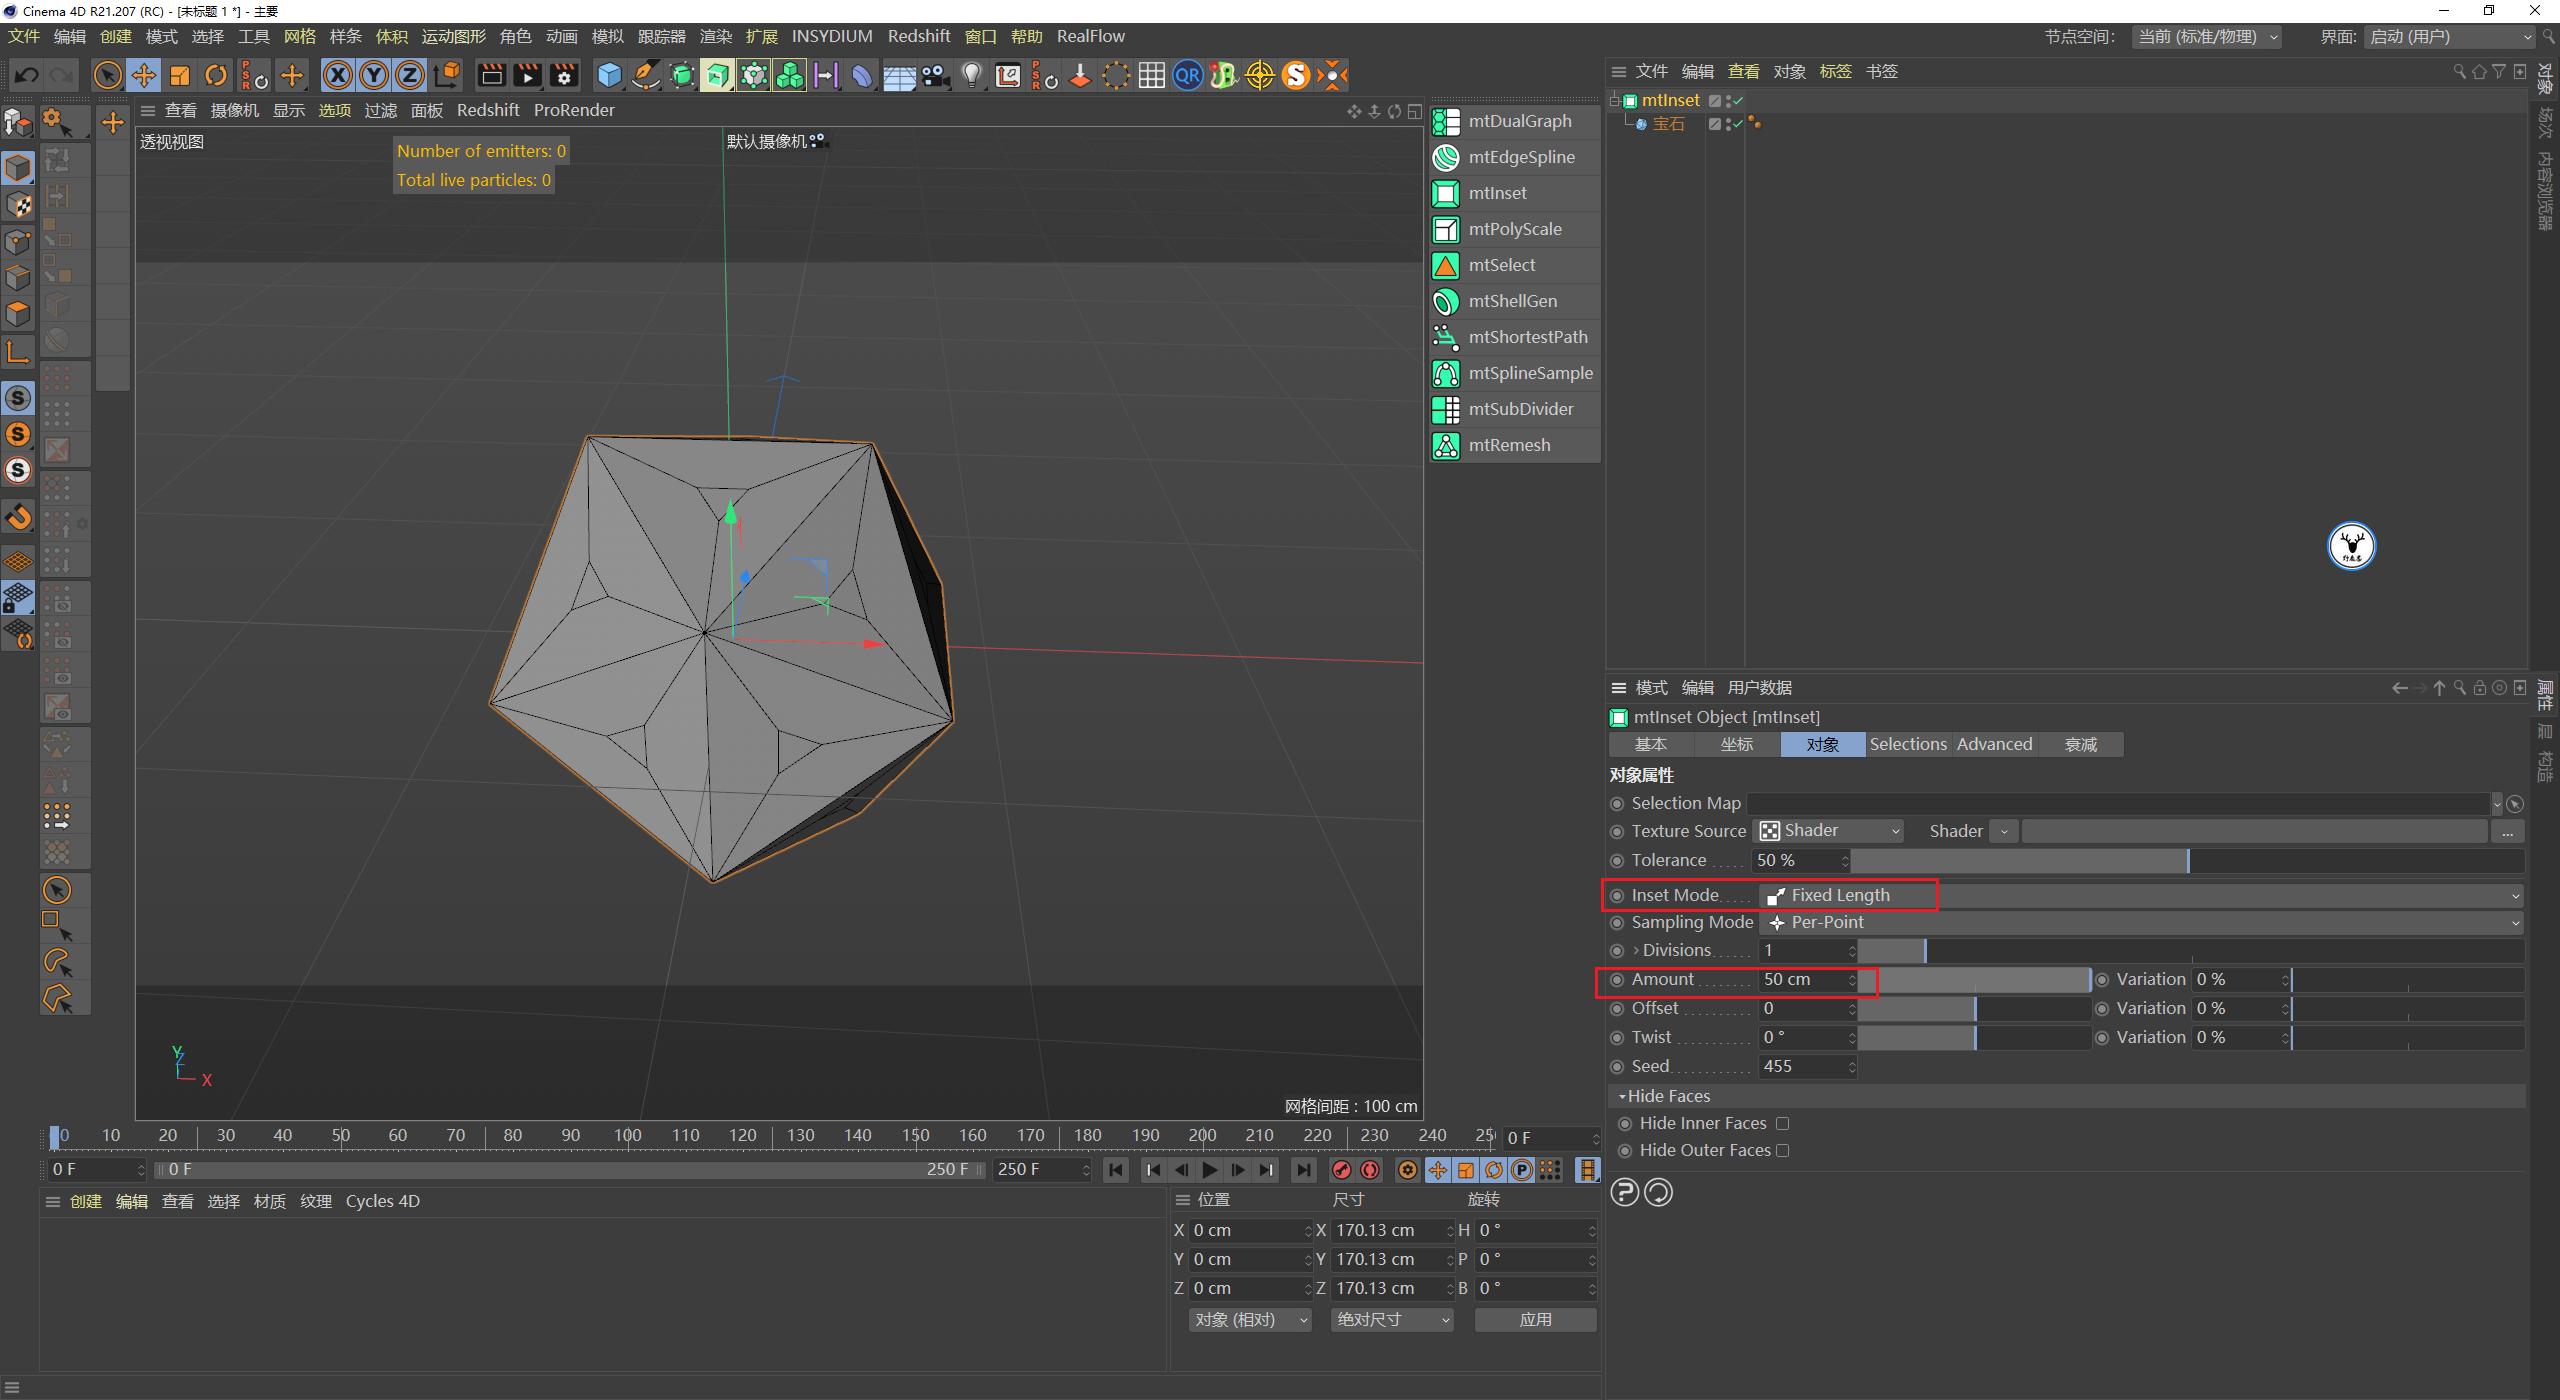This screenshot has height=1400, width=2560.
Task: Select the Move tool in the toolbar
Action: tap(143, 75)
